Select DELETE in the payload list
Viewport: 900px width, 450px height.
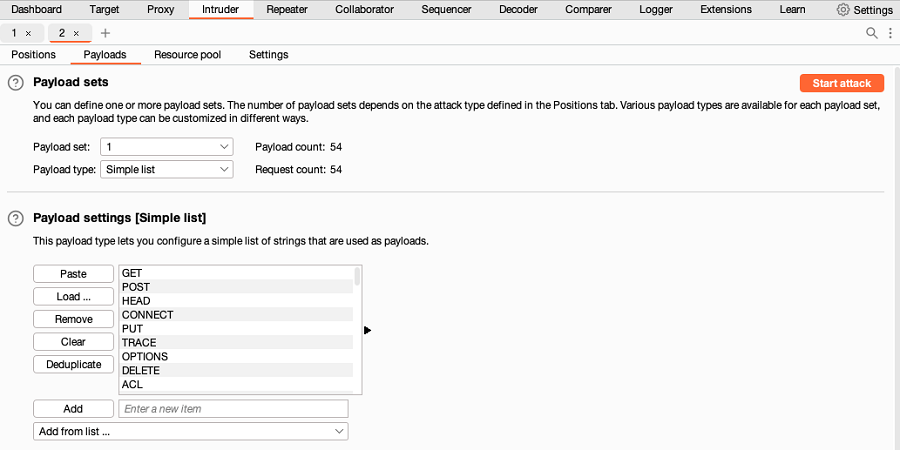pos(236,370)
